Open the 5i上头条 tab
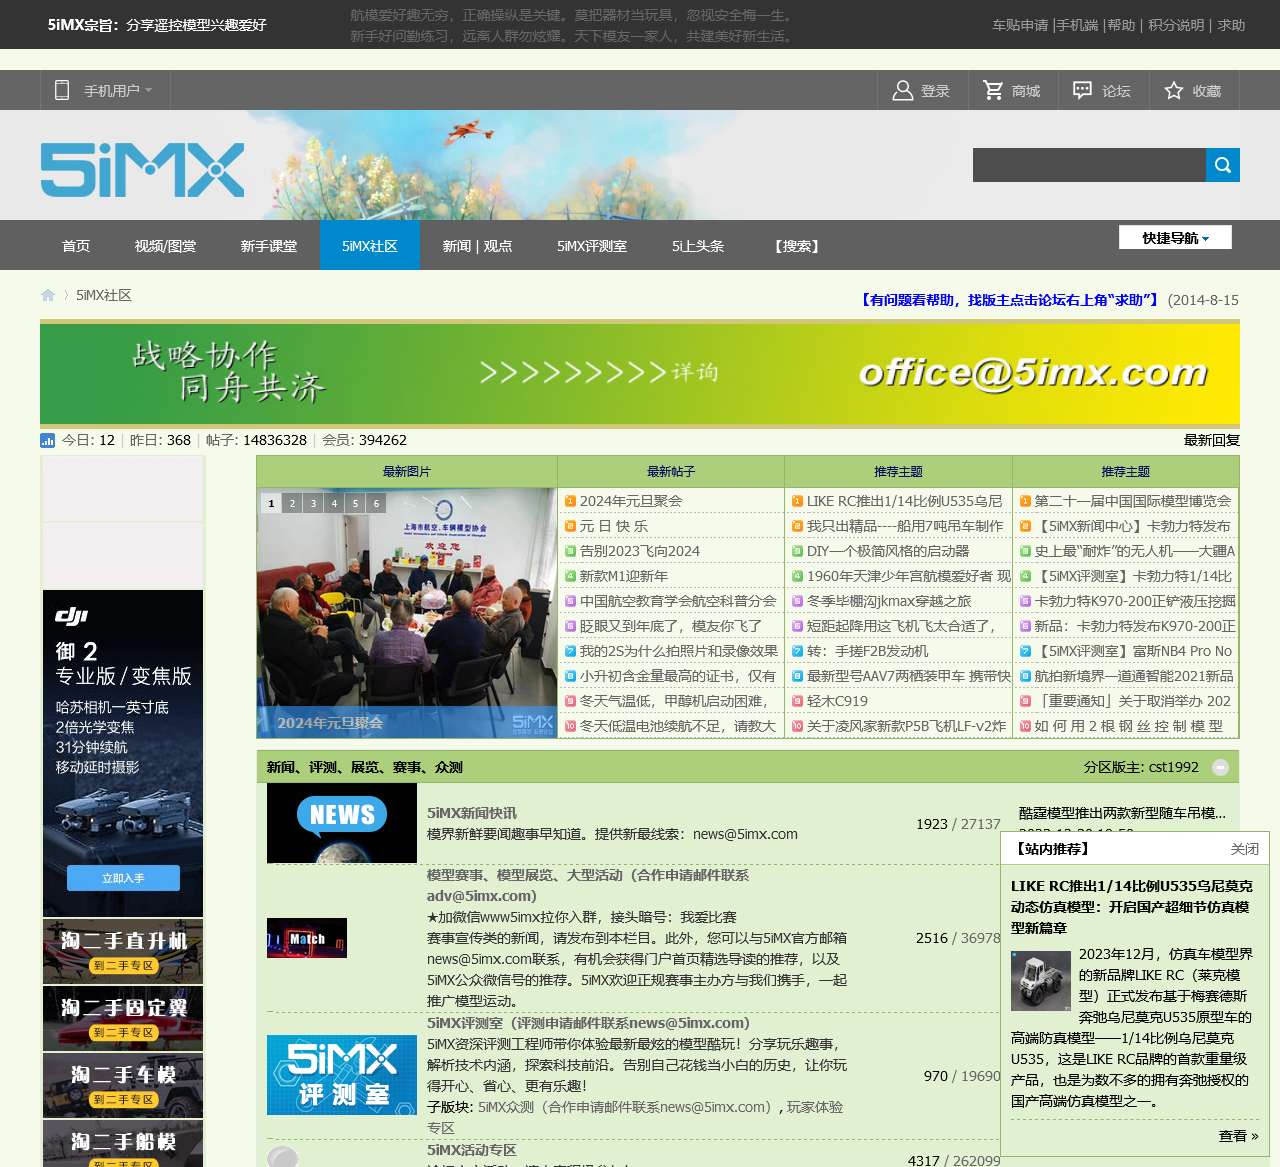Screen dimensions: 1280x1167 698,245
